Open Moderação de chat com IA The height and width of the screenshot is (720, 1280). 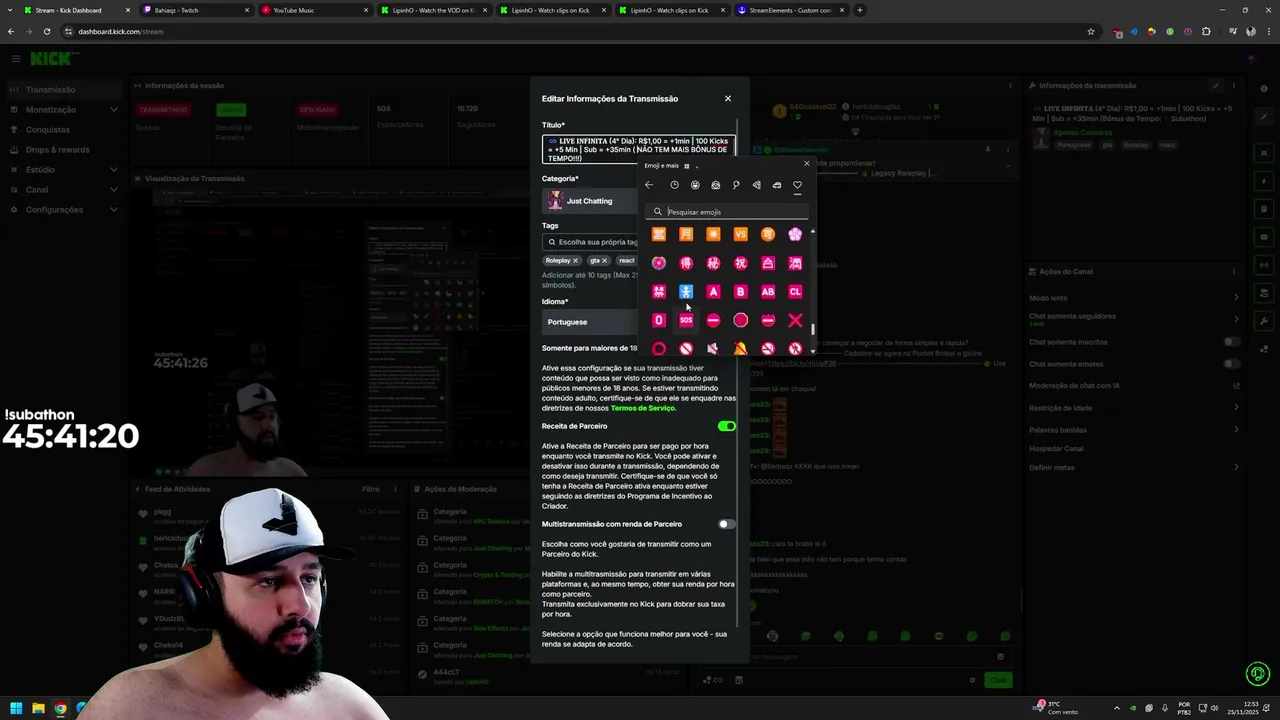1135,386
